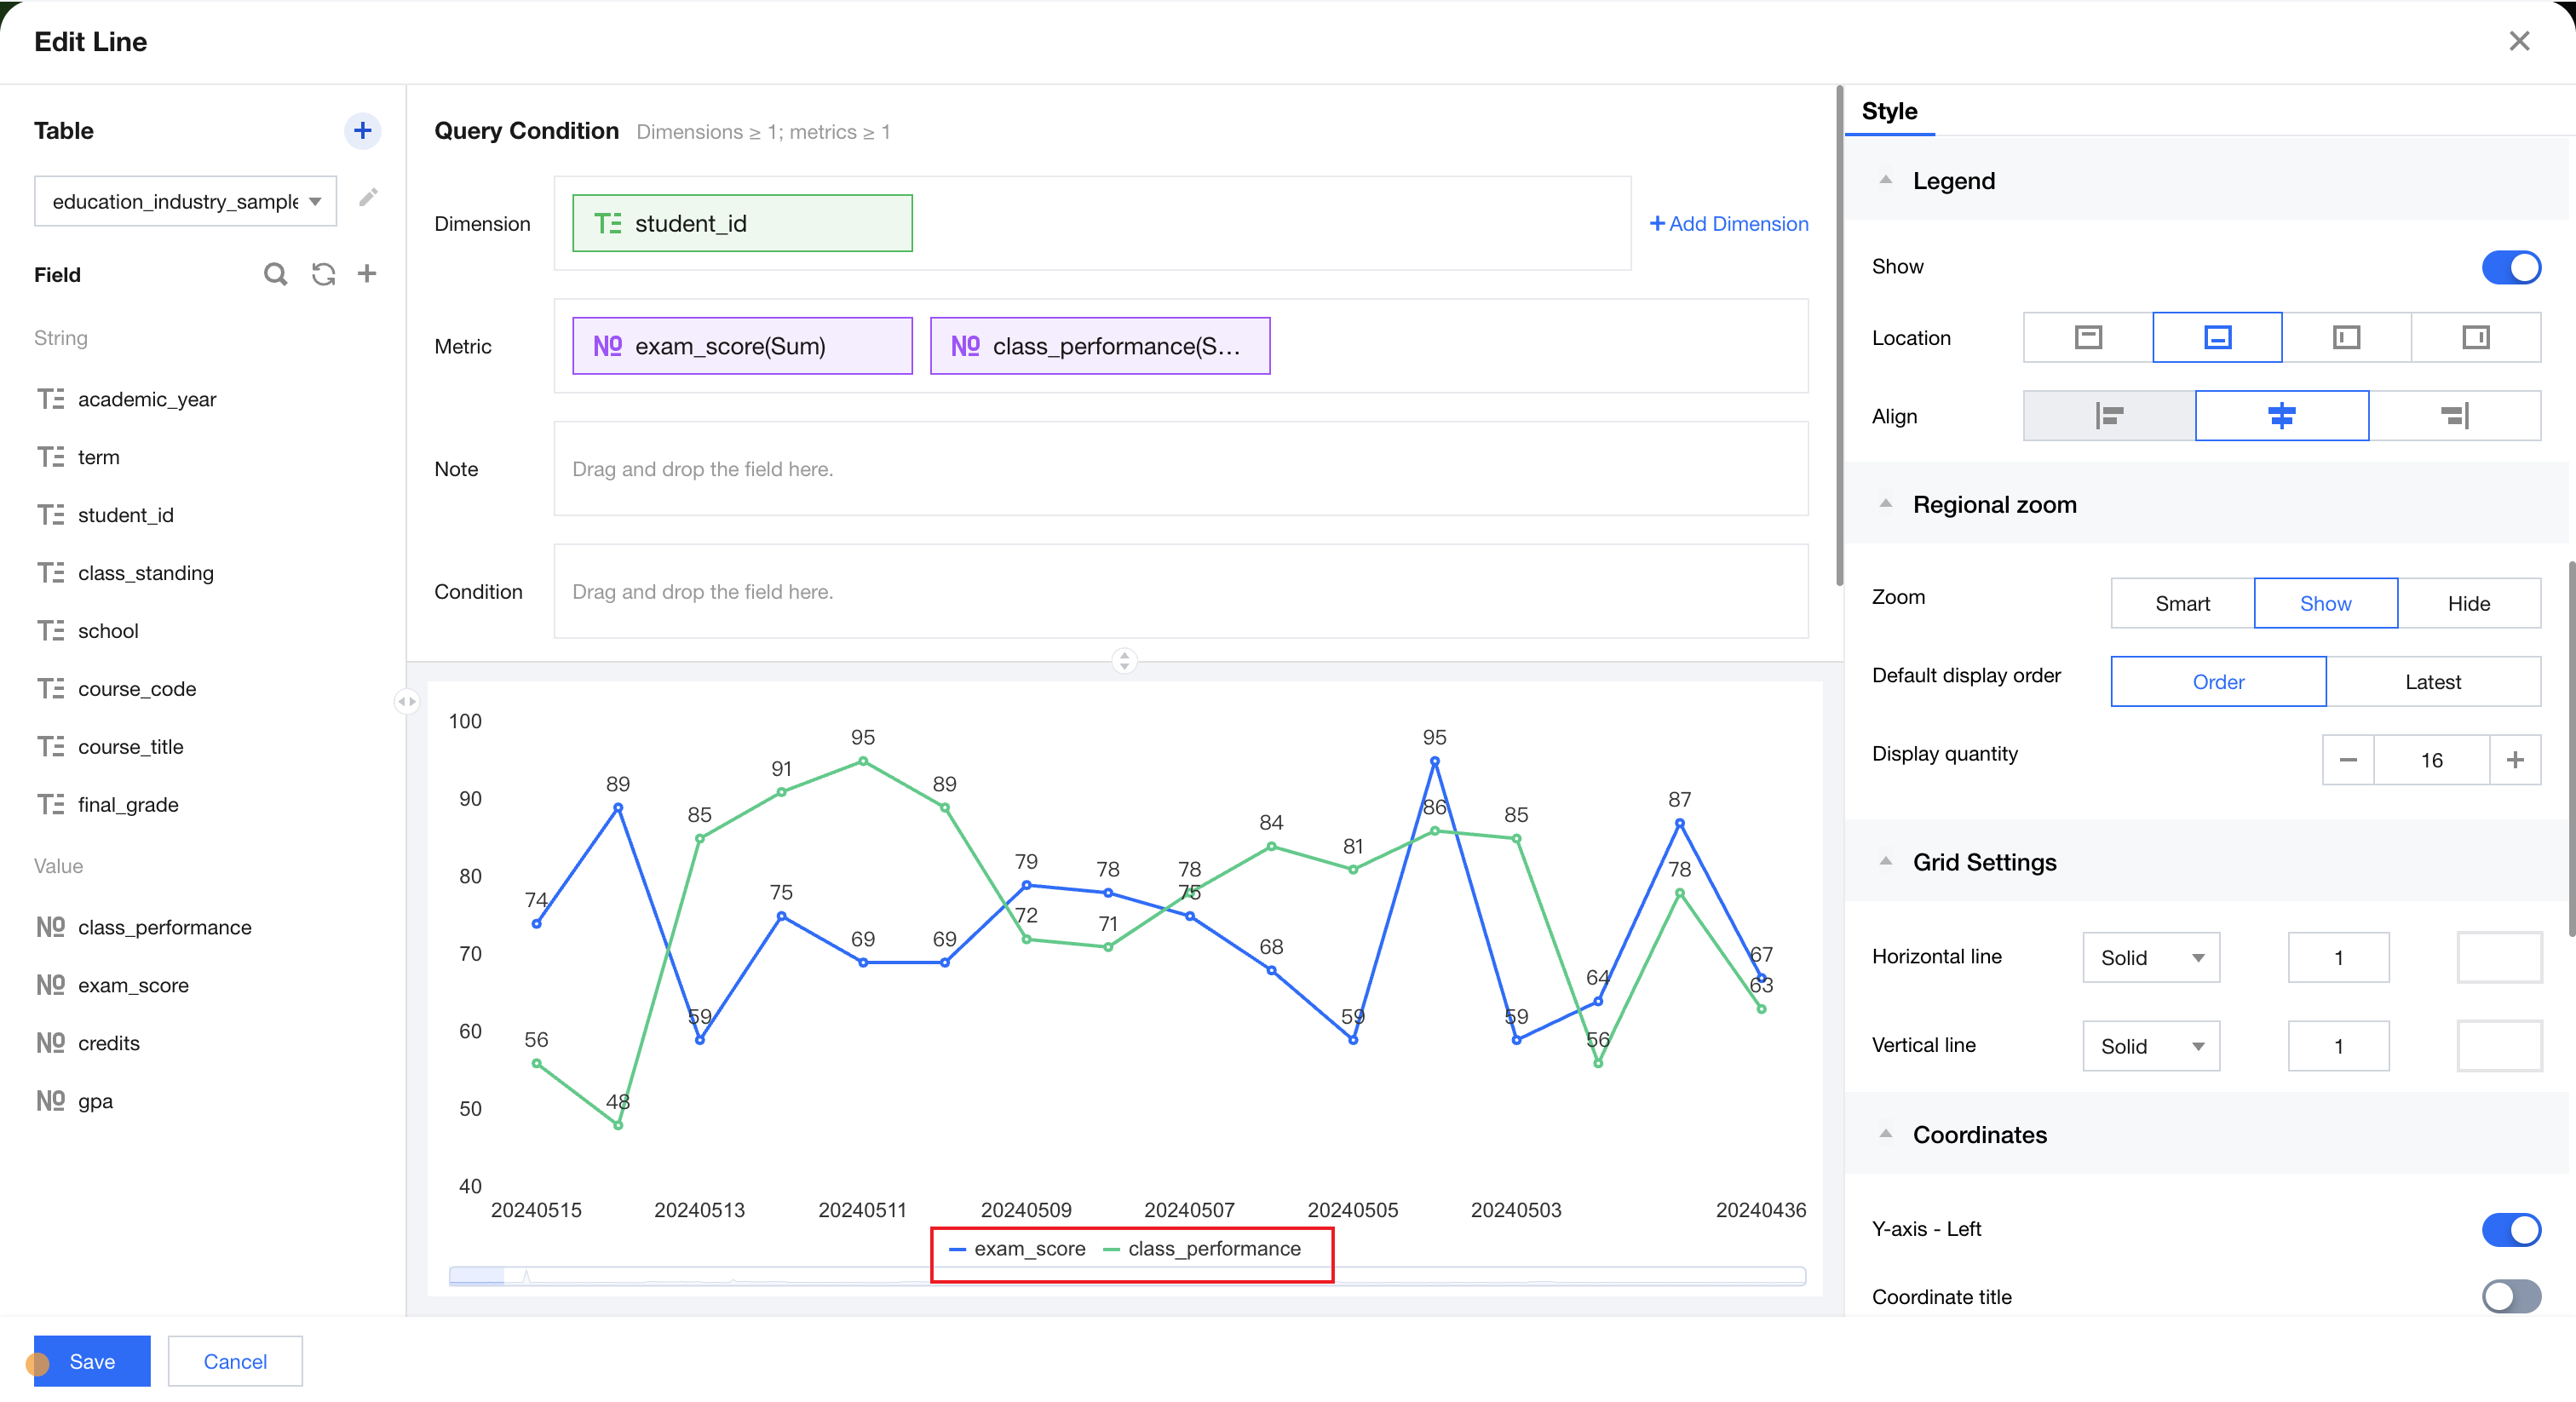Click the Add Dimension link

pos(1728,223)
